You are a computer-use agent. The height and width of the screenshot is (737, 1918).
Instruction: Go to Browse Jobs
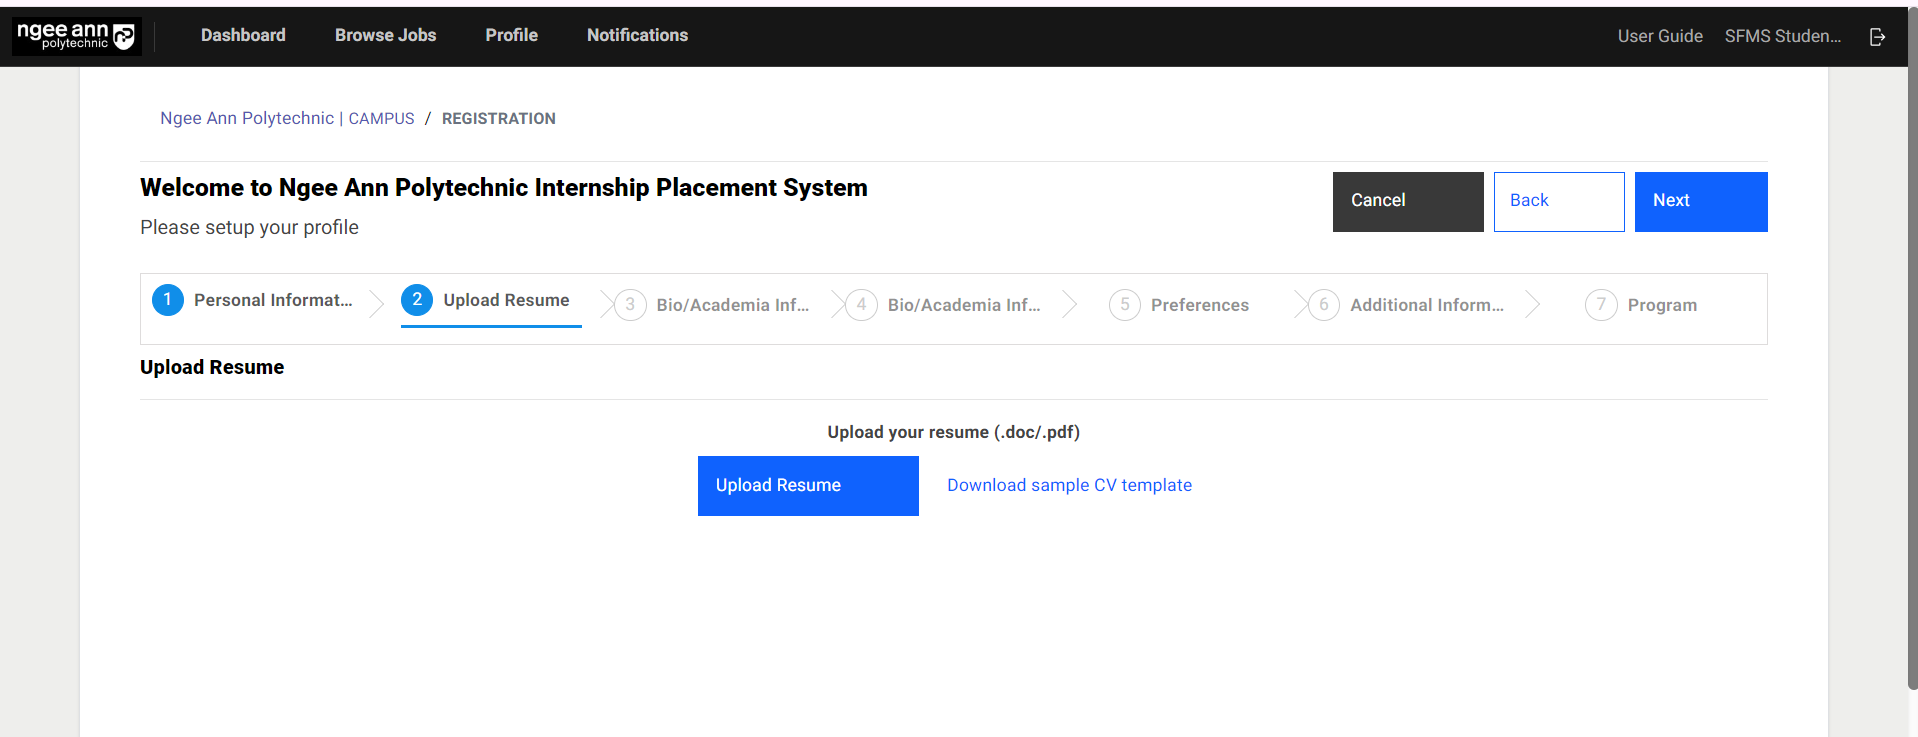(x=385, y=35)
